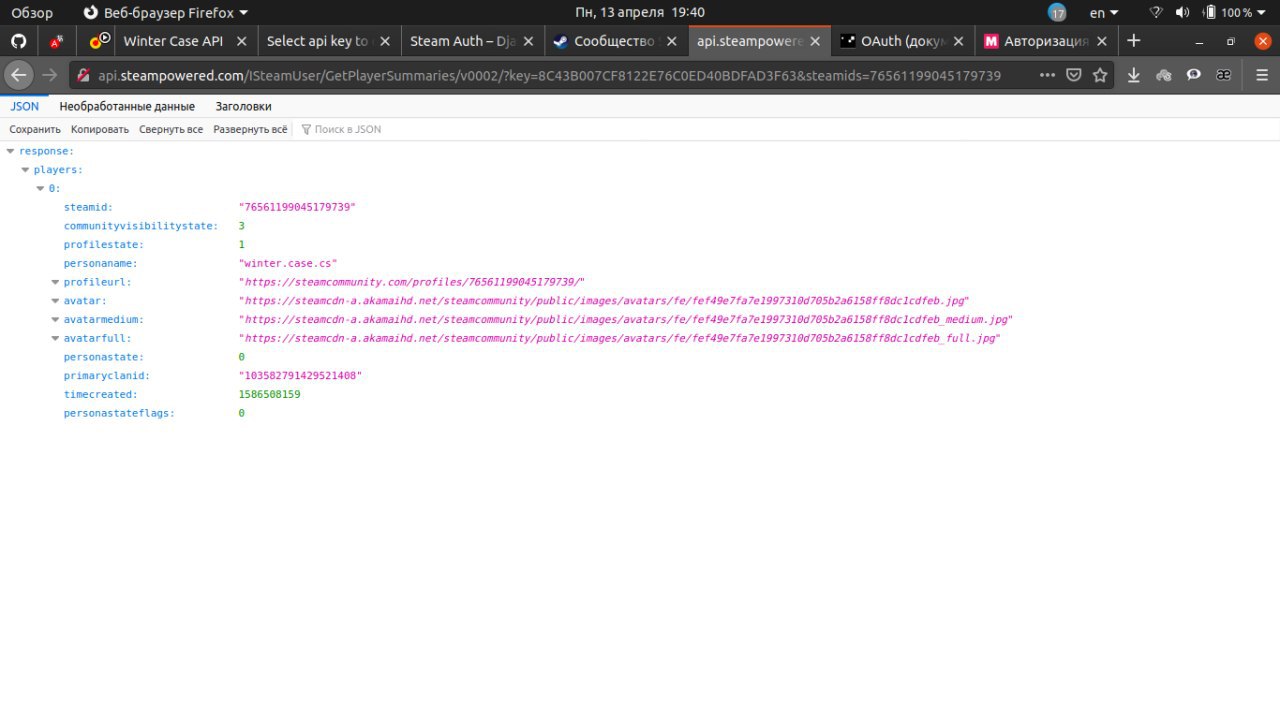Click the Поиск в JSON filter field
This screenshot has height=719, width=1280.
click(x=347, y=129)
